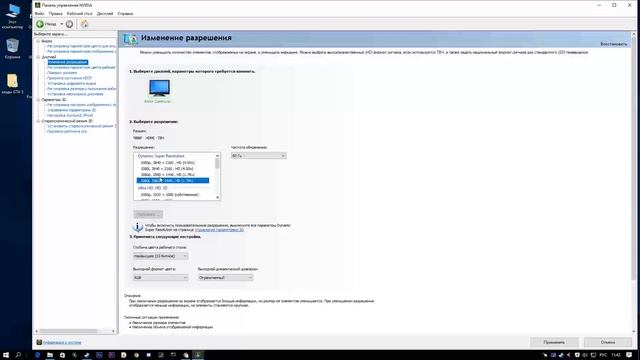
Task: Click the Отмена button
Action: tap(607, 342)
